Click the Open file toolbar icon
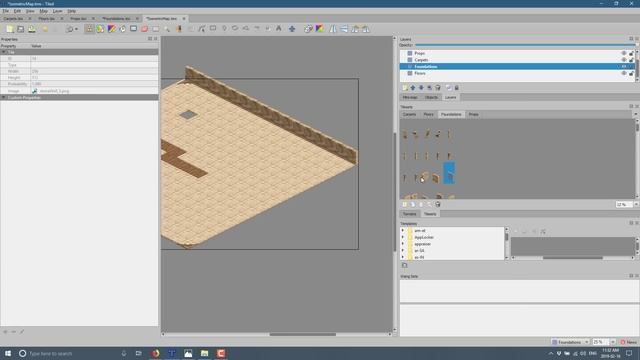The image size is (640, 360). click(x=20, y=29)
